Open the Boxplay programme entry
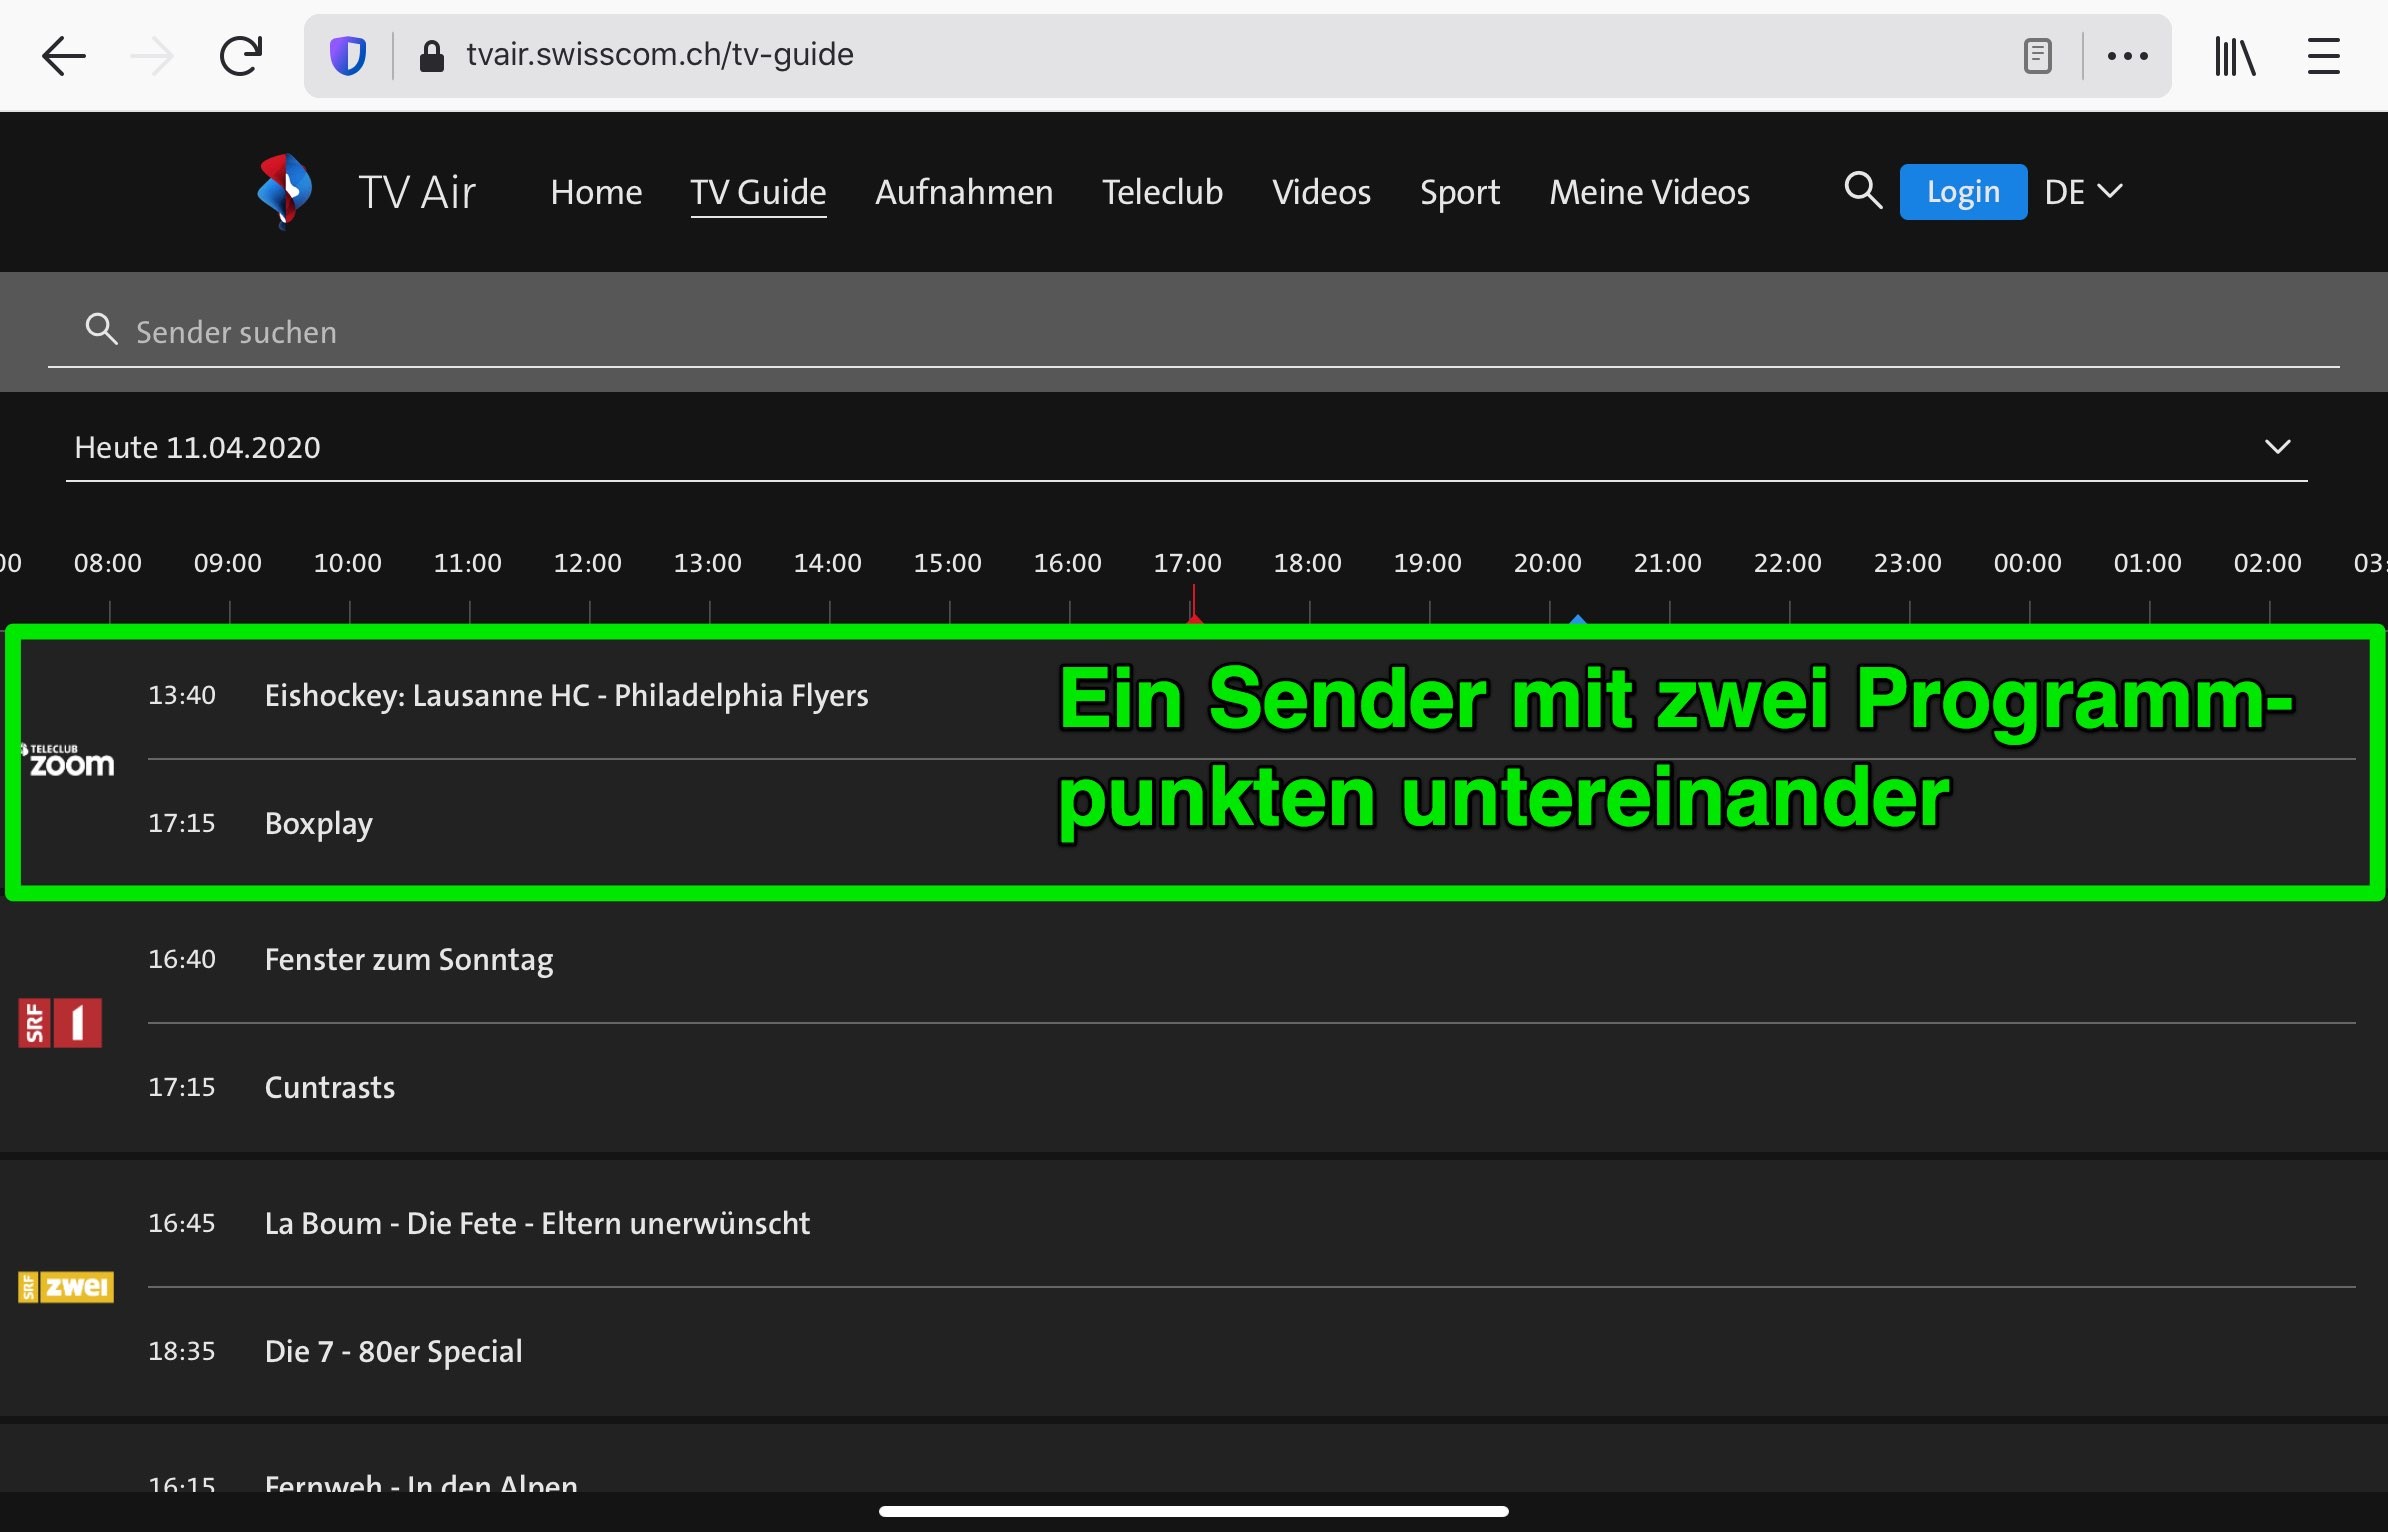 coord(318,823)
